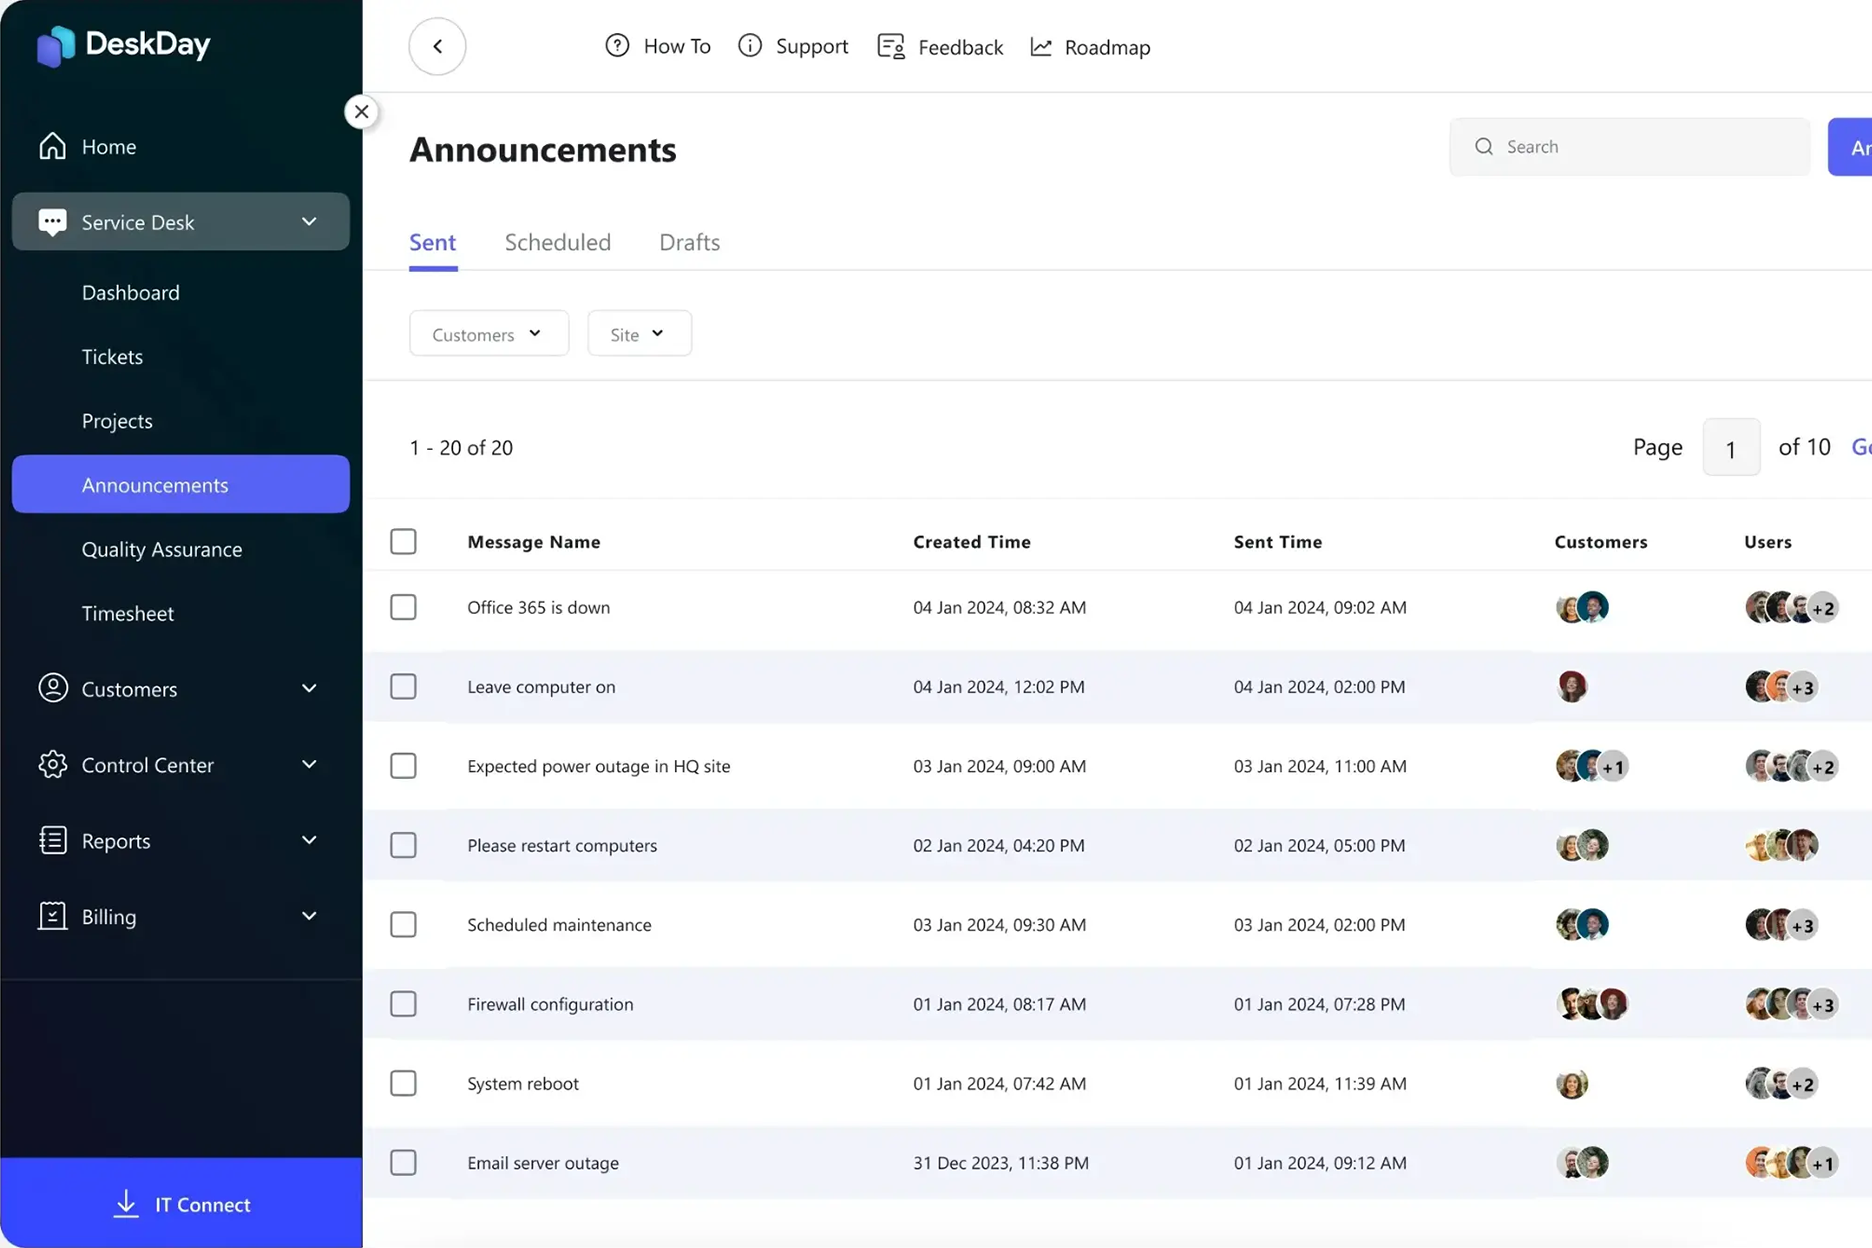This screenshot has height=1248, width=1872.
Task: Click the Support info icon
Action: (750, 46)
